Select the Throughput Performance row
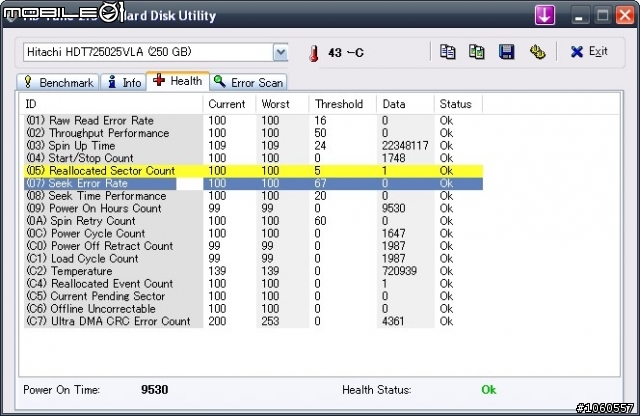Viewport: 640px width, 416px height. point(253,133)
